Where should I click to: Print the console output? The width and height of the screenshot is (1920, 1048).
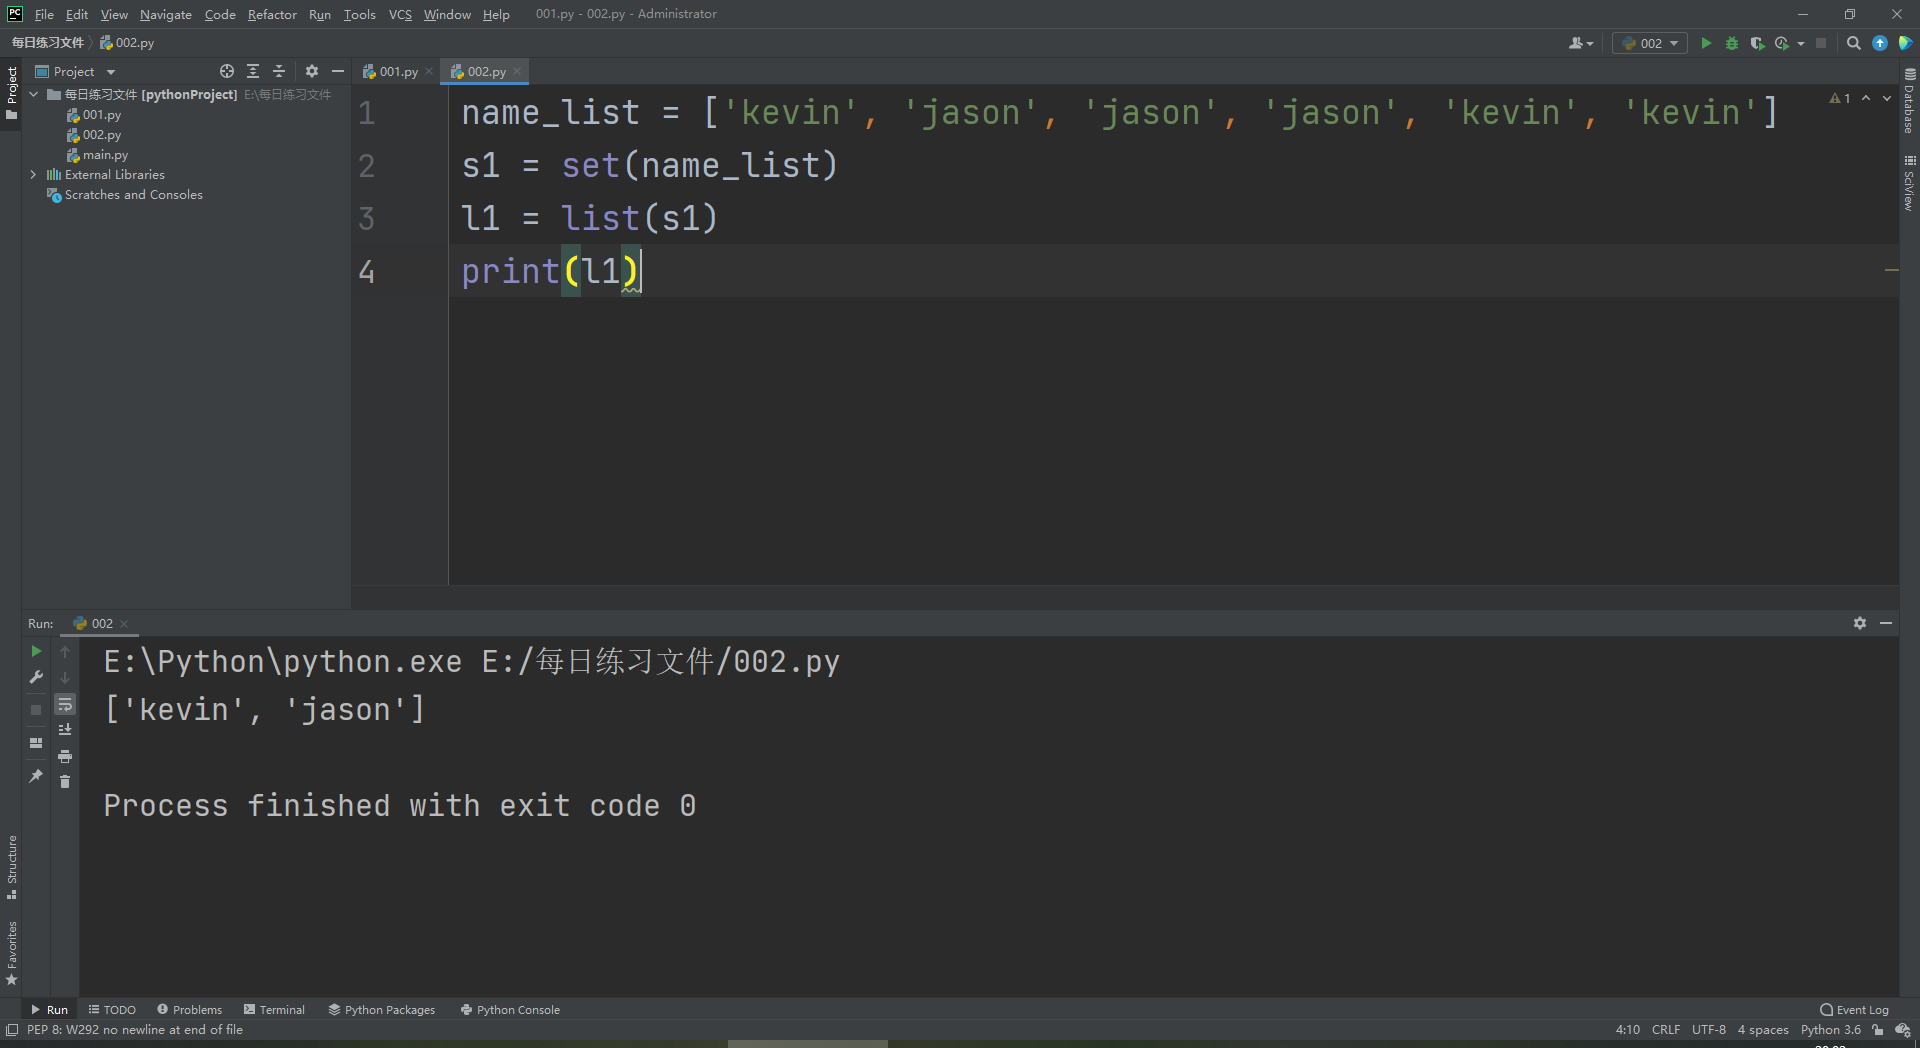coord(65,756)
